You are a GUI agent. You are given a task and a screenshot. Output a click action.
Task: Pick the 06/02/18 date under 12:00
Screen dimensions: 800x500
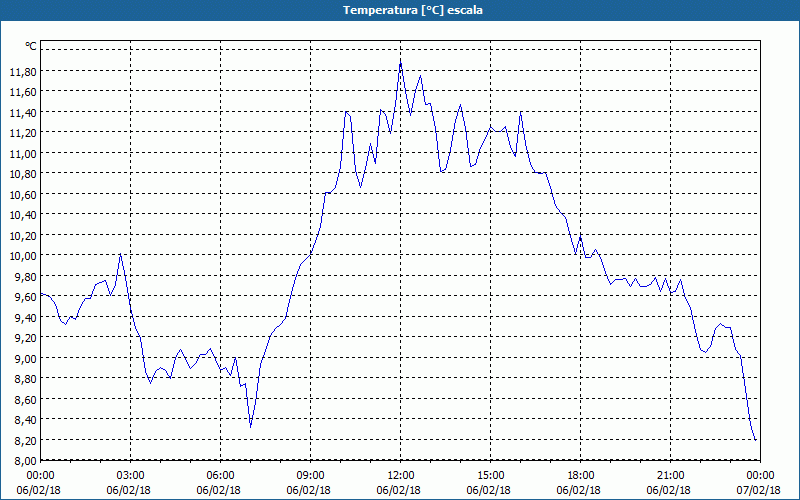[x=398, y=490]
